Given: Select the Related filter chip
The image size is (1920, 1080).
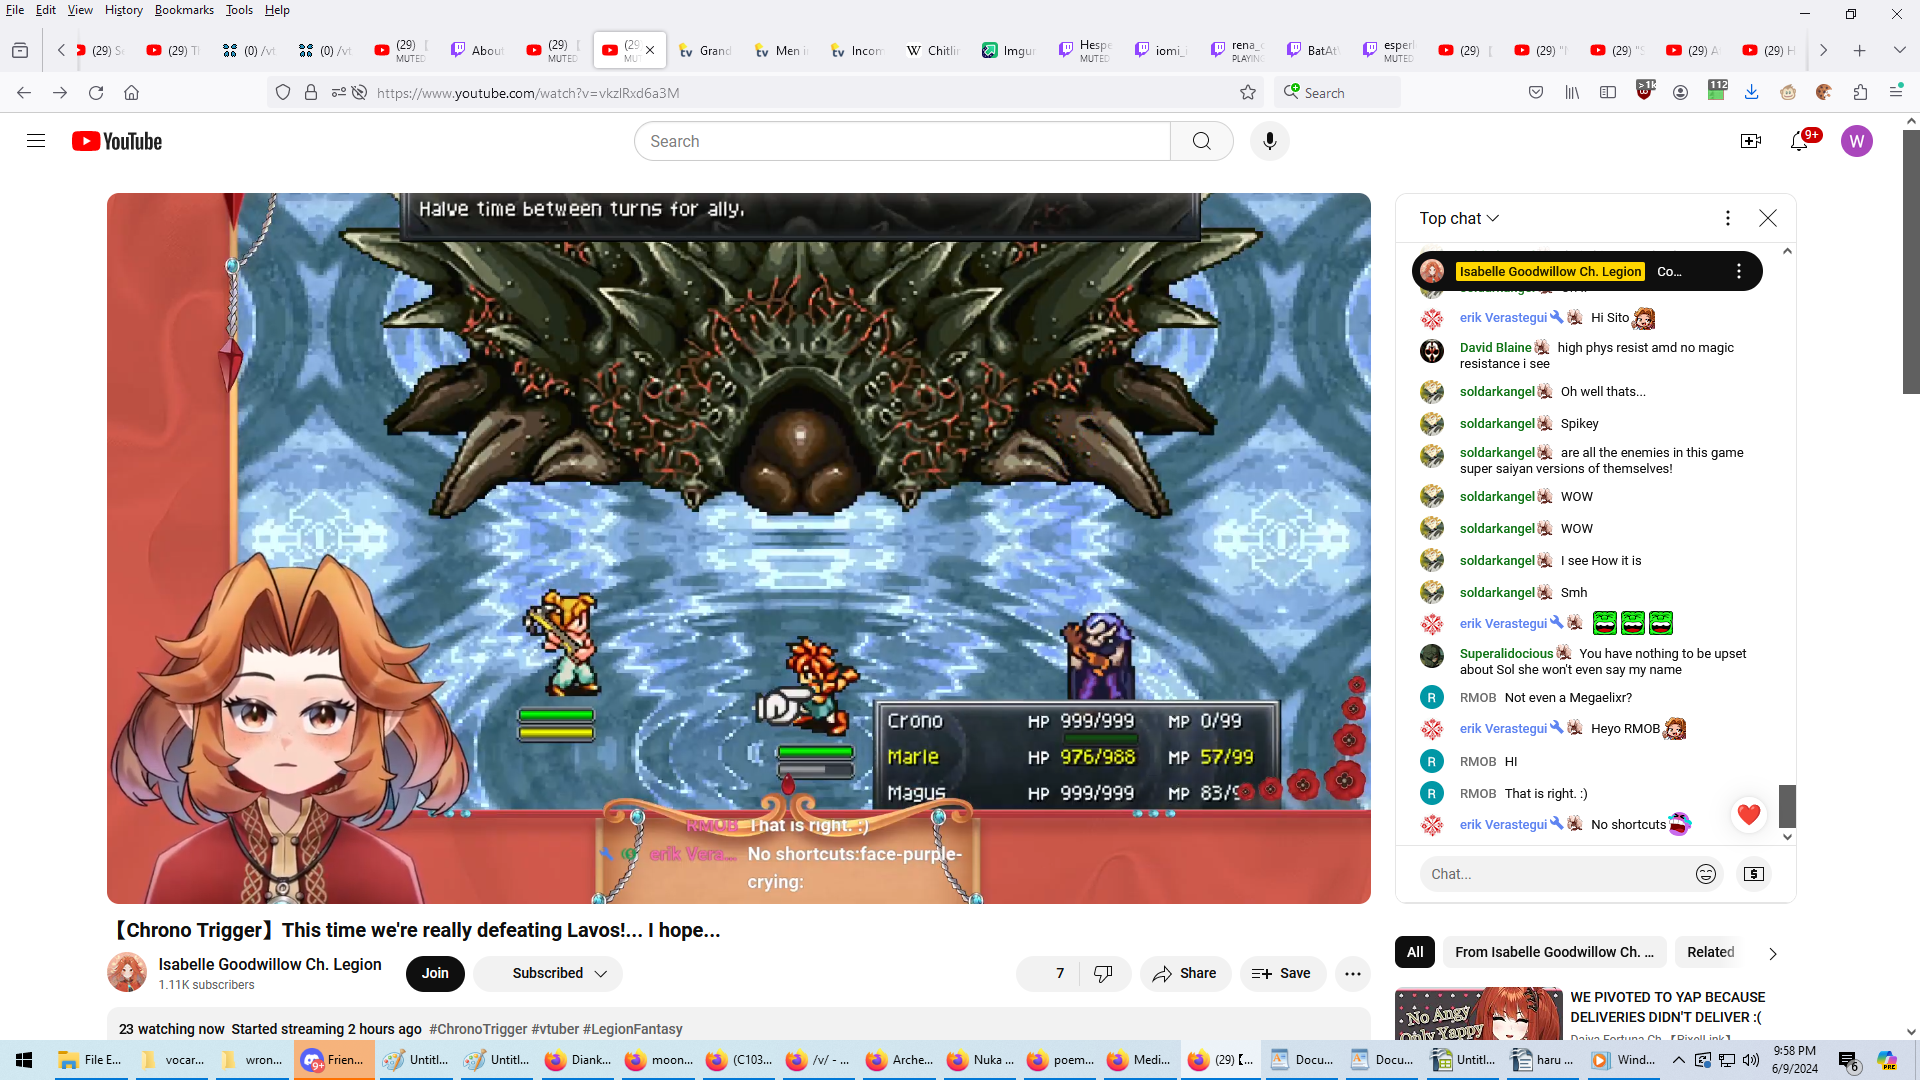Looking at the screenshot, I should [1710, 952].
